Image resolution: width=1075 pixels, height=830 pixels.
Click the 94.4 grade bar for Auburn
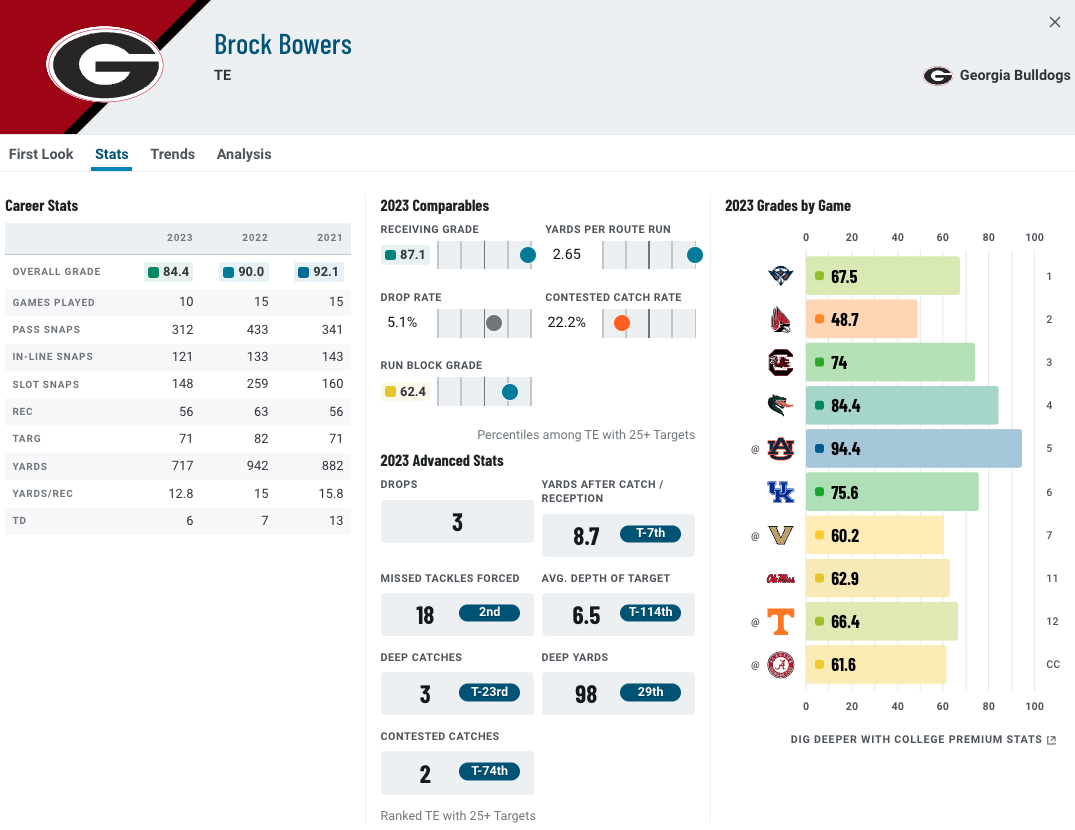913,449
